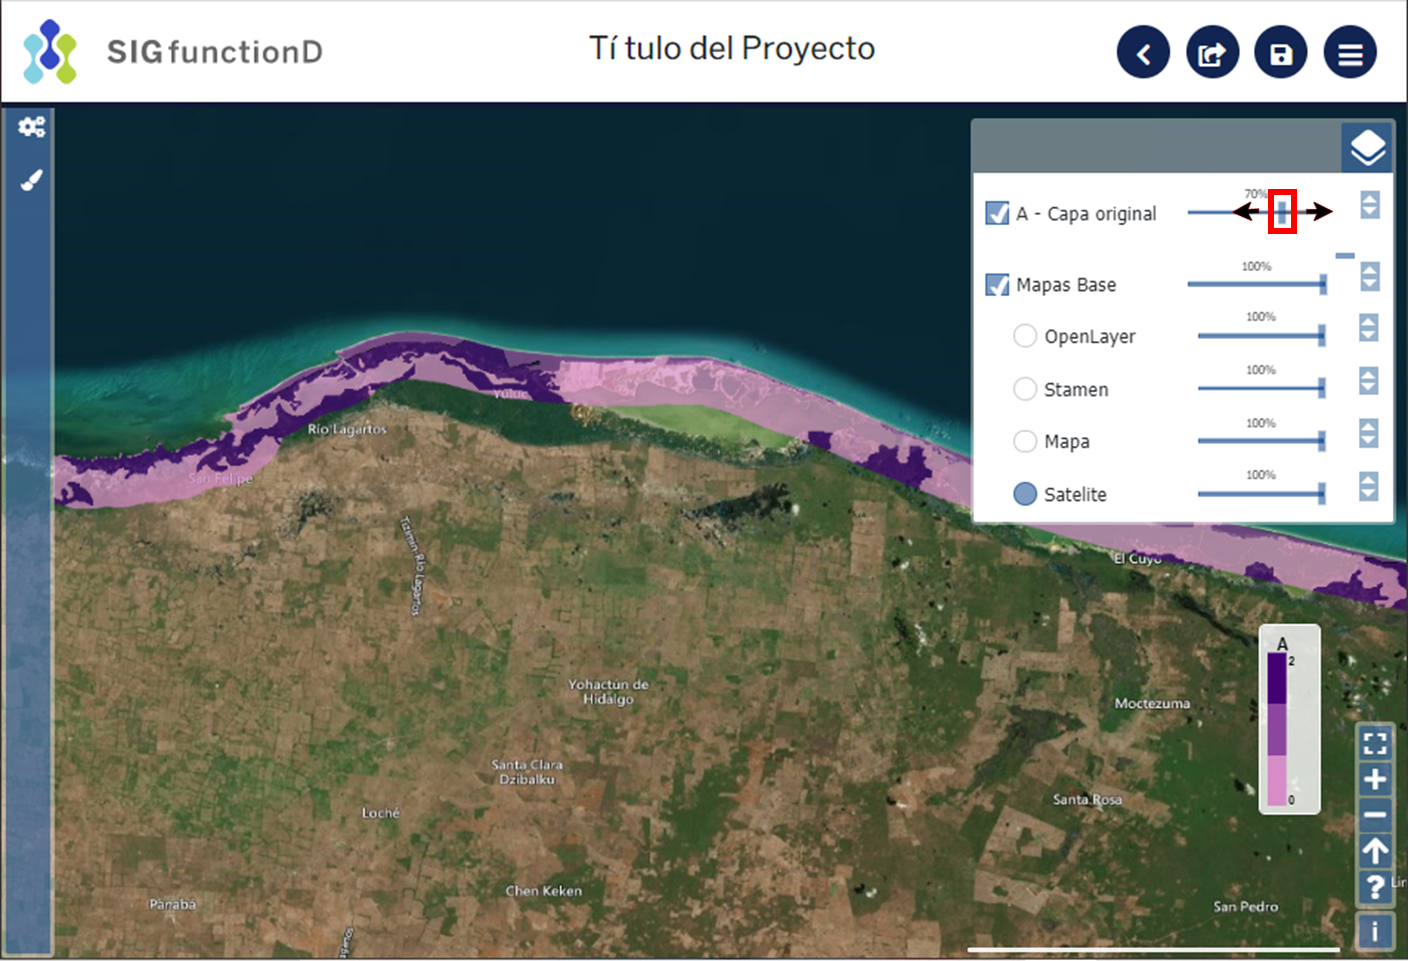The height and width of the screenshot is (961, 1408).
Task: Select the Satelite base map radio
Action: tap(1025, 494)
